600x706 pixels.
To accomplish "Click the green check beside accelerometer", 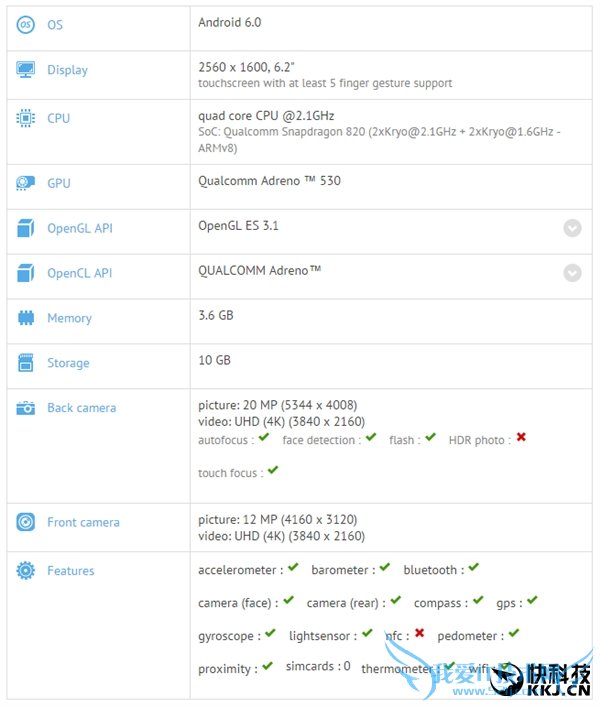I will (293, 568).
